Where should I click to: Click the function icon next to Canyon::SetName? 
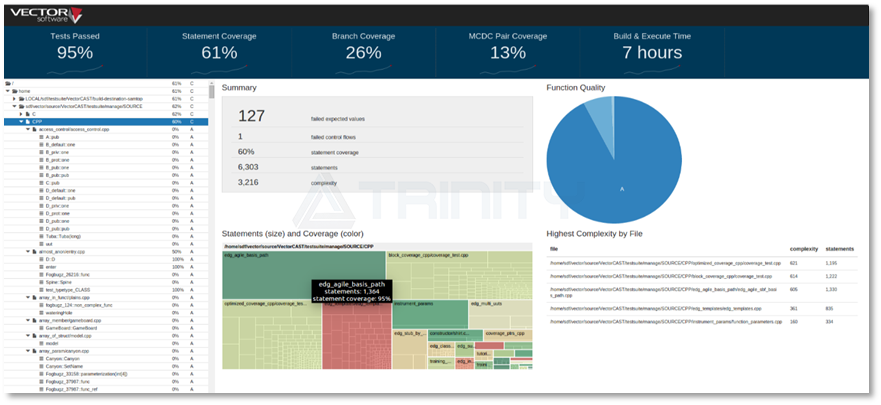click(41, 366)
